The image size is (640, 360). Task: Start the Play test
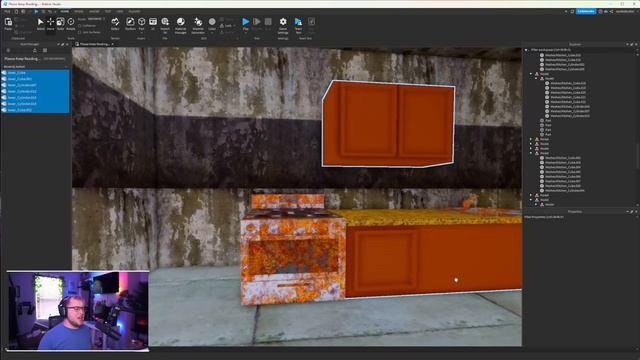(245, 22)
